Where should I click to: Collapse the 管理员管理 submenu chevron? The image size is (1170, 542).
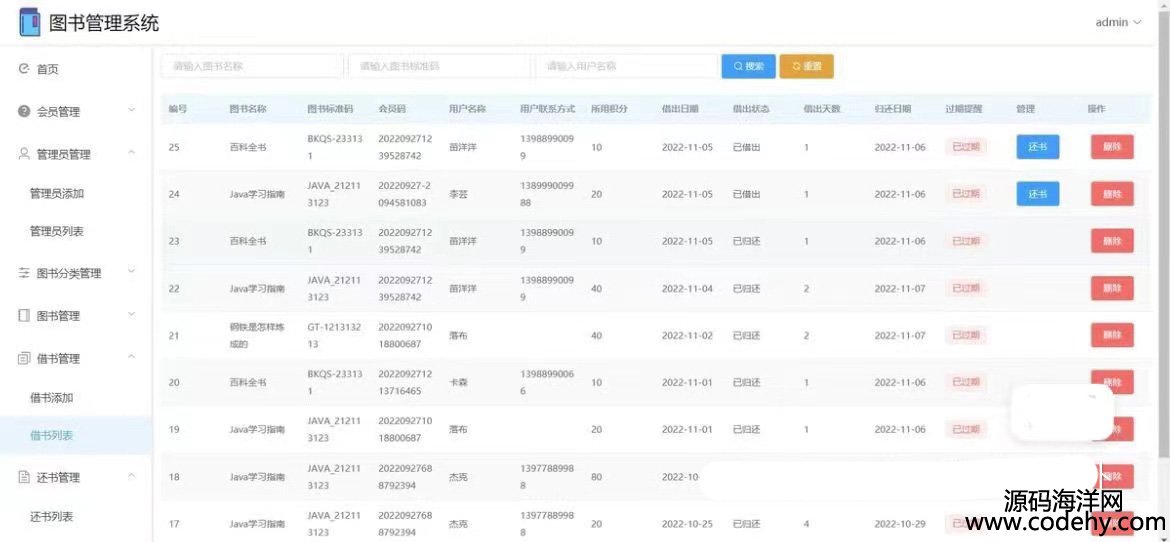[131, 153]
